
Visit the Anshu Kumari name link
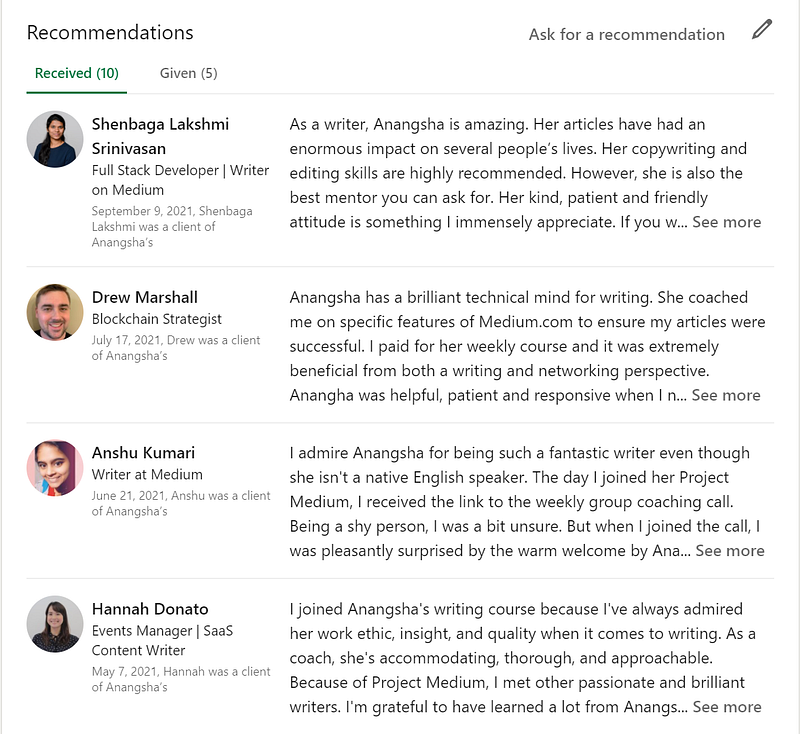click(x=143, y=452)
